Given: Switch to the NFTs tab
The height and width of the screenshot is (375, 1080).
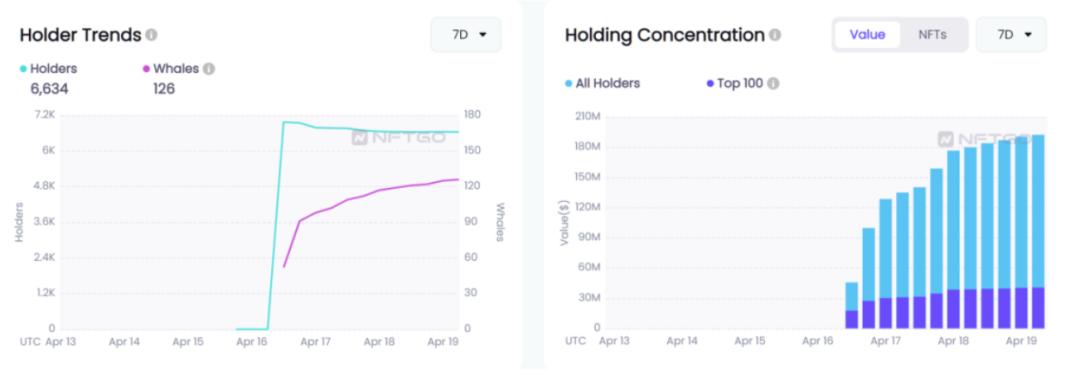Looking at the screenshot, I should tap(932, 34).
